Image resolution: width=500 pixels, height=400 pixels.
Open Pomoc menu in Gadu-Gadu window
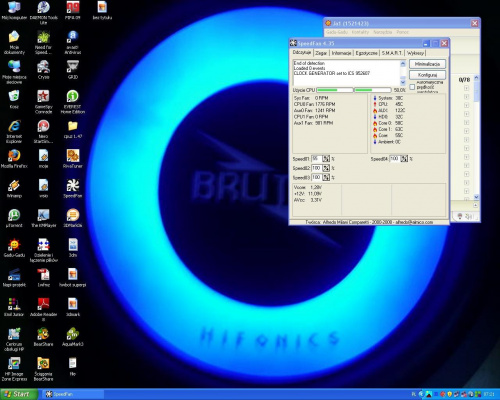point(403,32)
